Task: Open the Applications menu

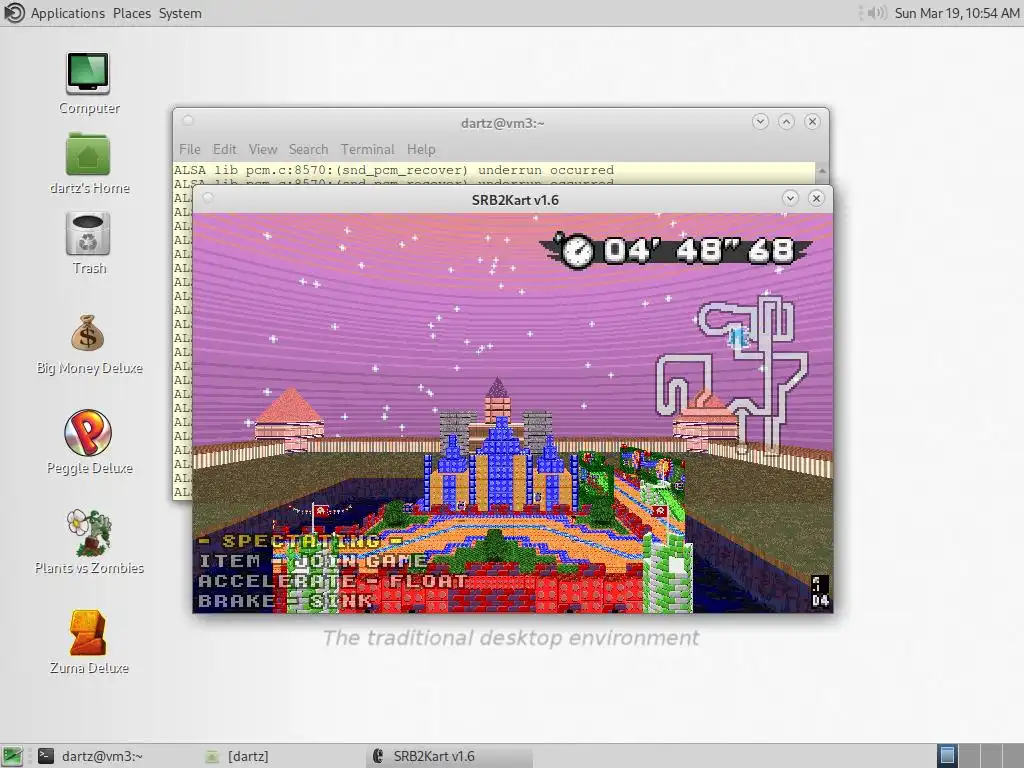Action: [x=68, y=13]
